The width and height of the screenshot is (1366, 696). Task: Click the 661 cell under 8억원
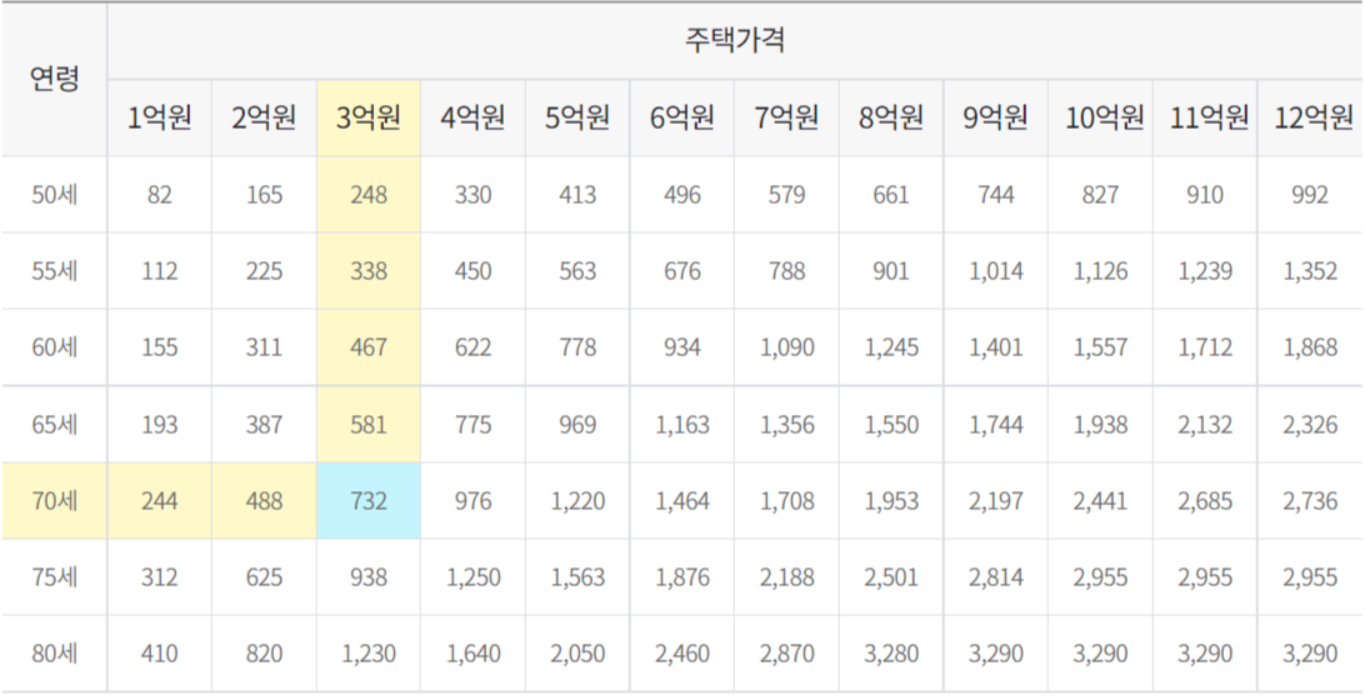[891, 195]
